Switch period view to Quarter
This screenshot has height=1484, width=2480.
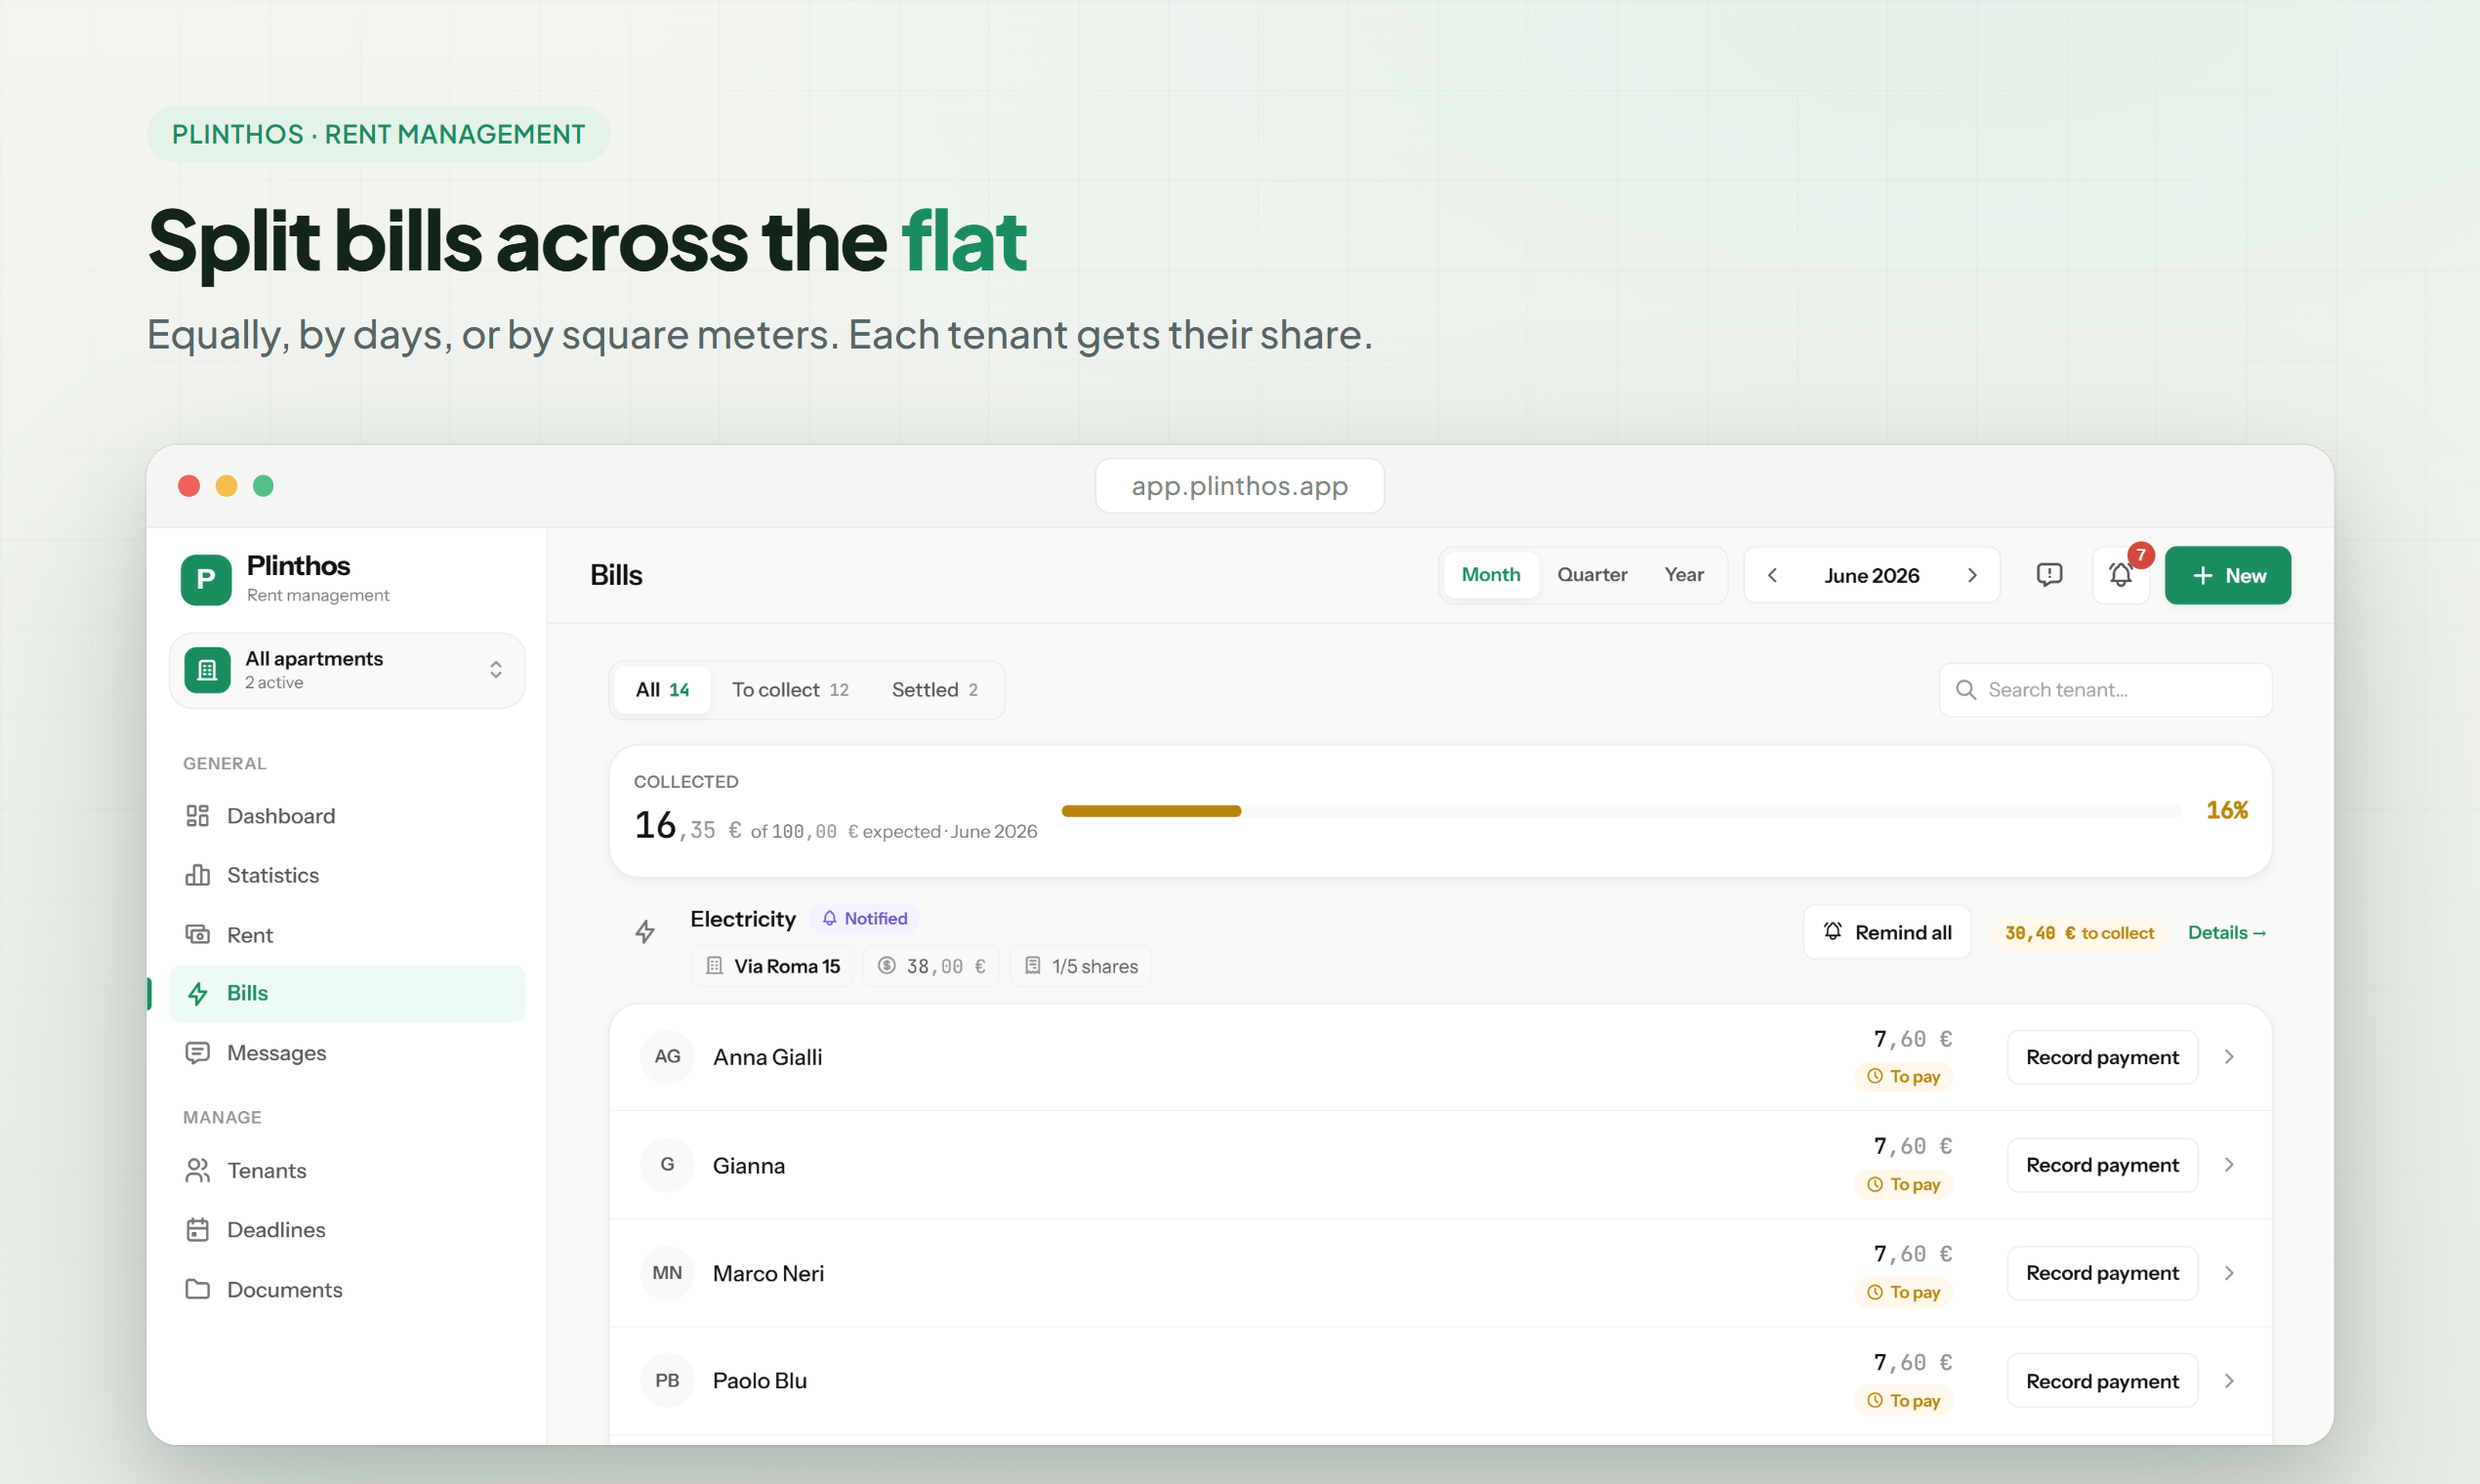(1592, 575)
